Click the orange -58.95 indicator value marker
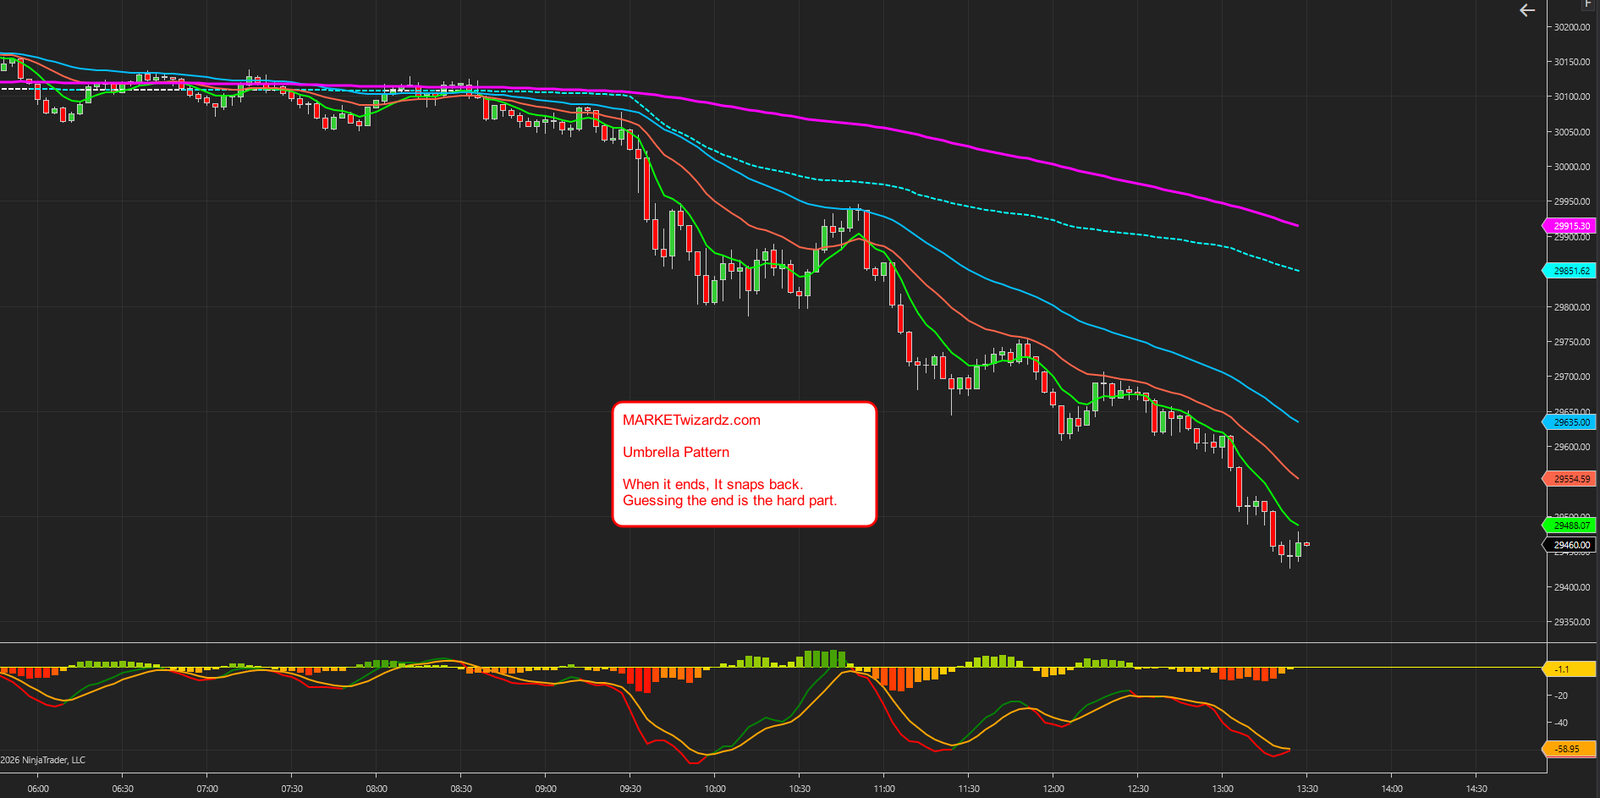 tap(1569, 748)
